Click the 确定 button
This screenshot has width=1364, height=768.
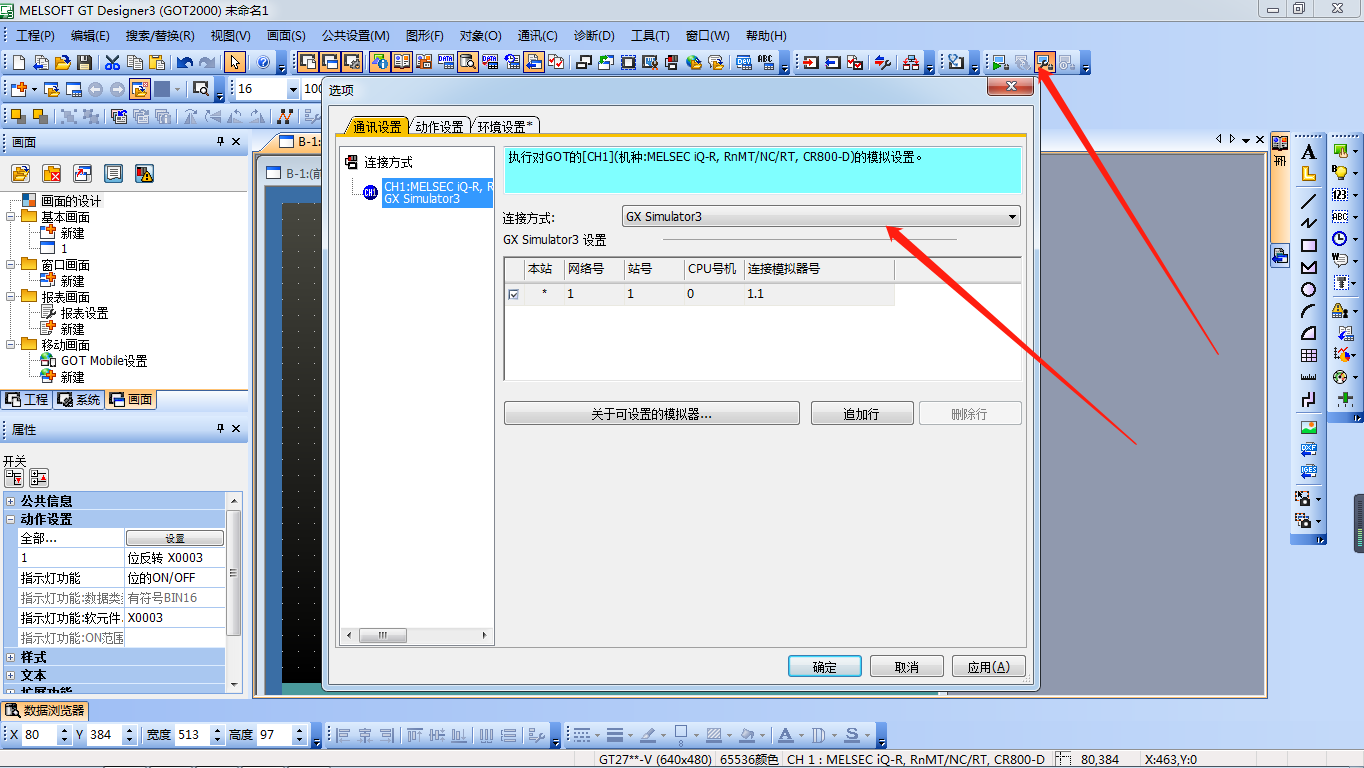point(825,667)
